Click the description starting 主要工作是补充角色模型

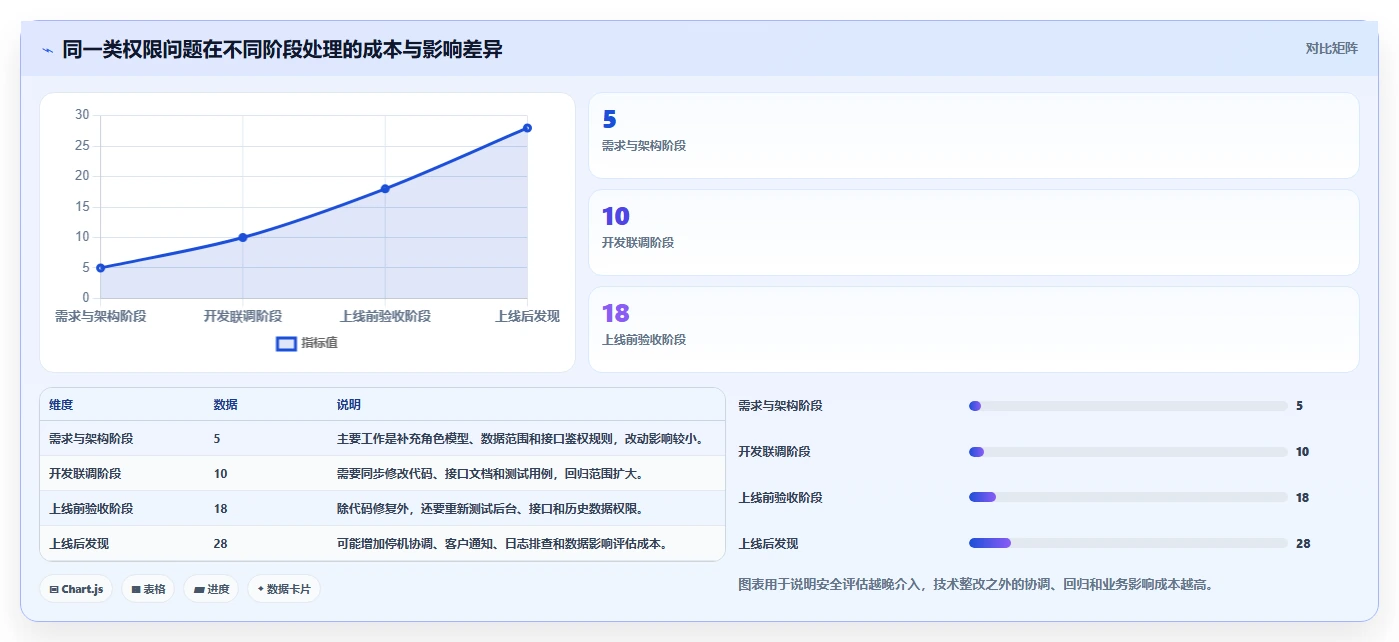[523, 438]
